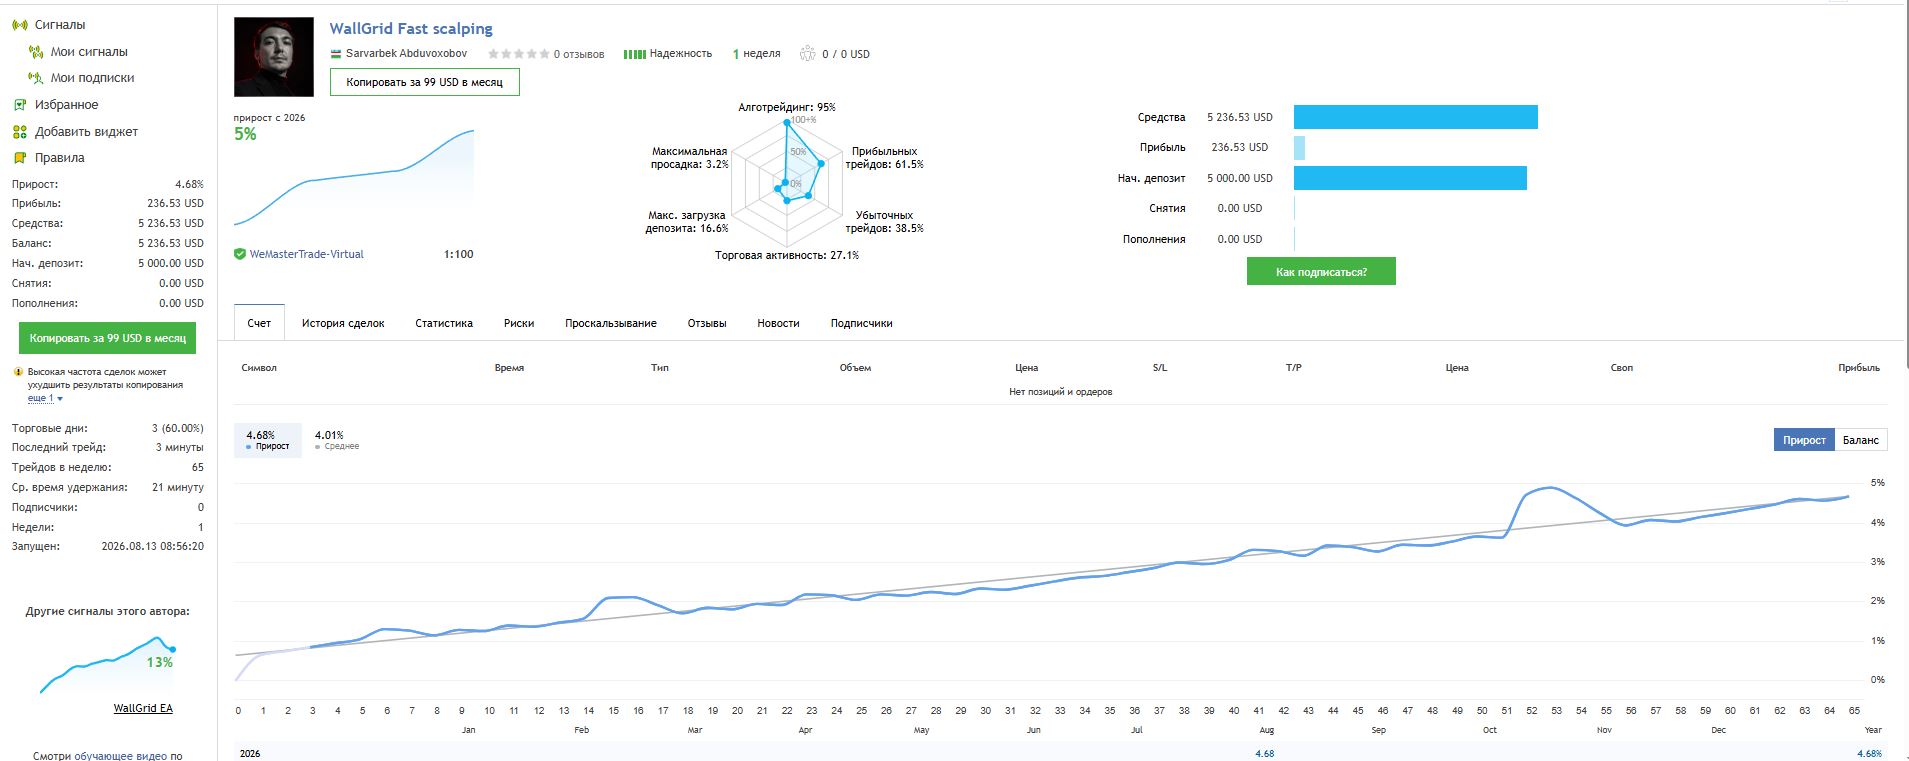1909x761 pixels.
Task: Switch chart to Balance (Баланс) toggle
Action: 1860,440
